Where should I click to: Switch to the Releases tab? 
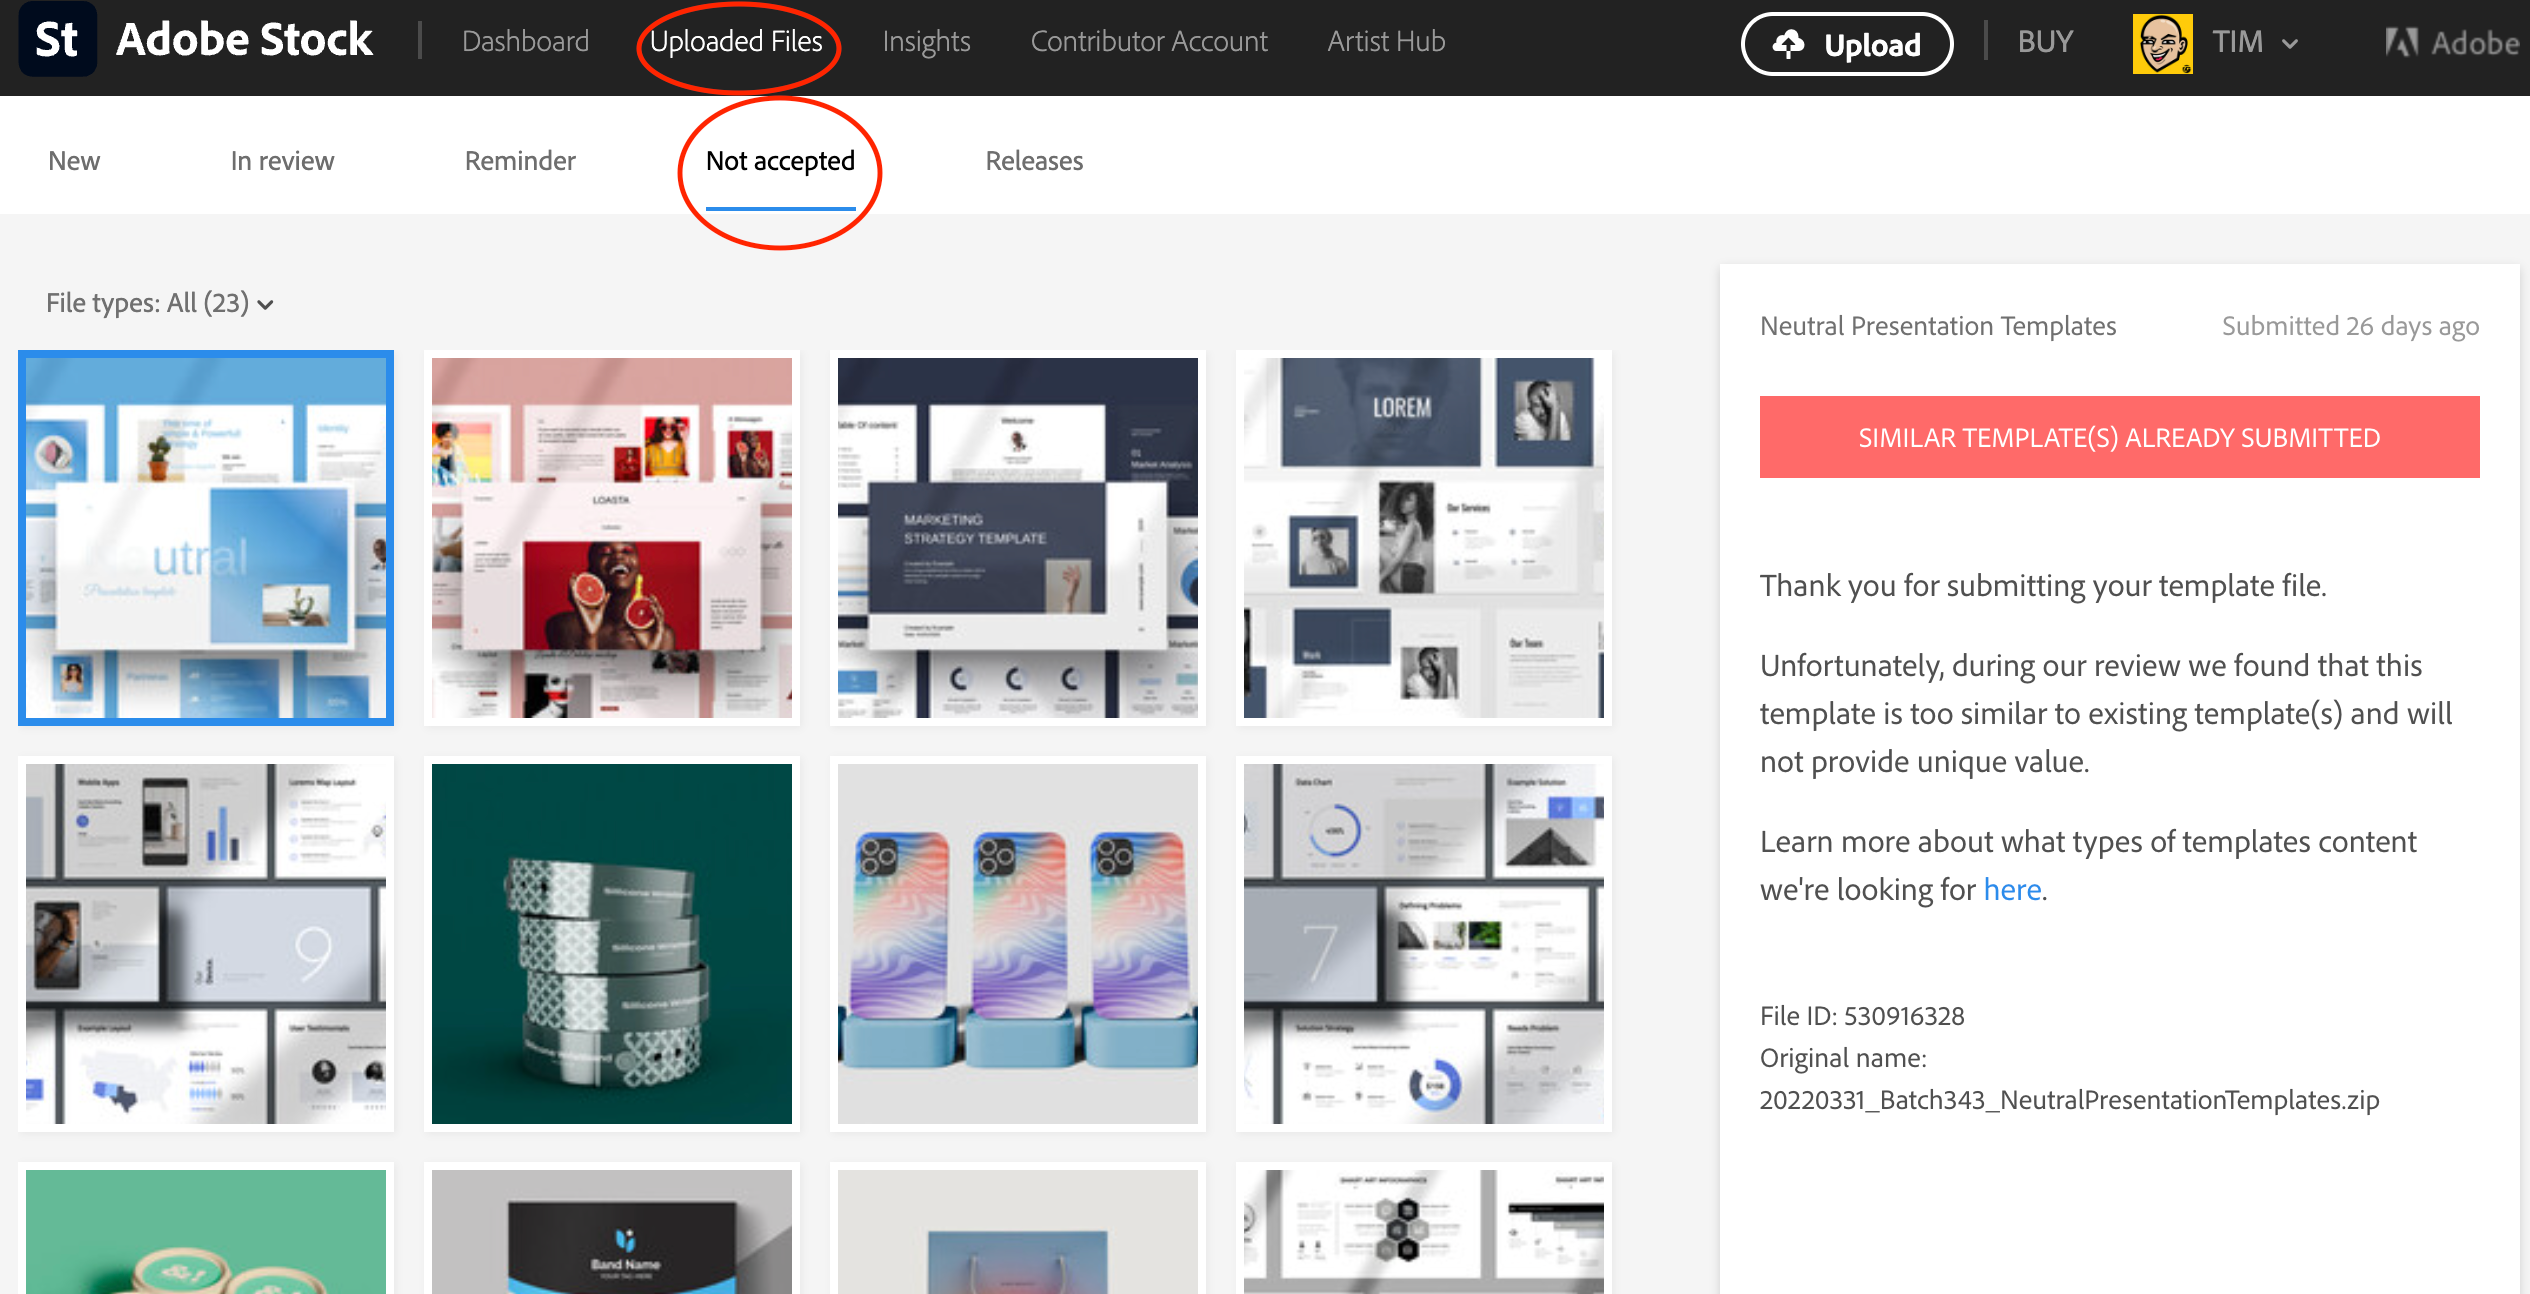[x=1034, y=161]
